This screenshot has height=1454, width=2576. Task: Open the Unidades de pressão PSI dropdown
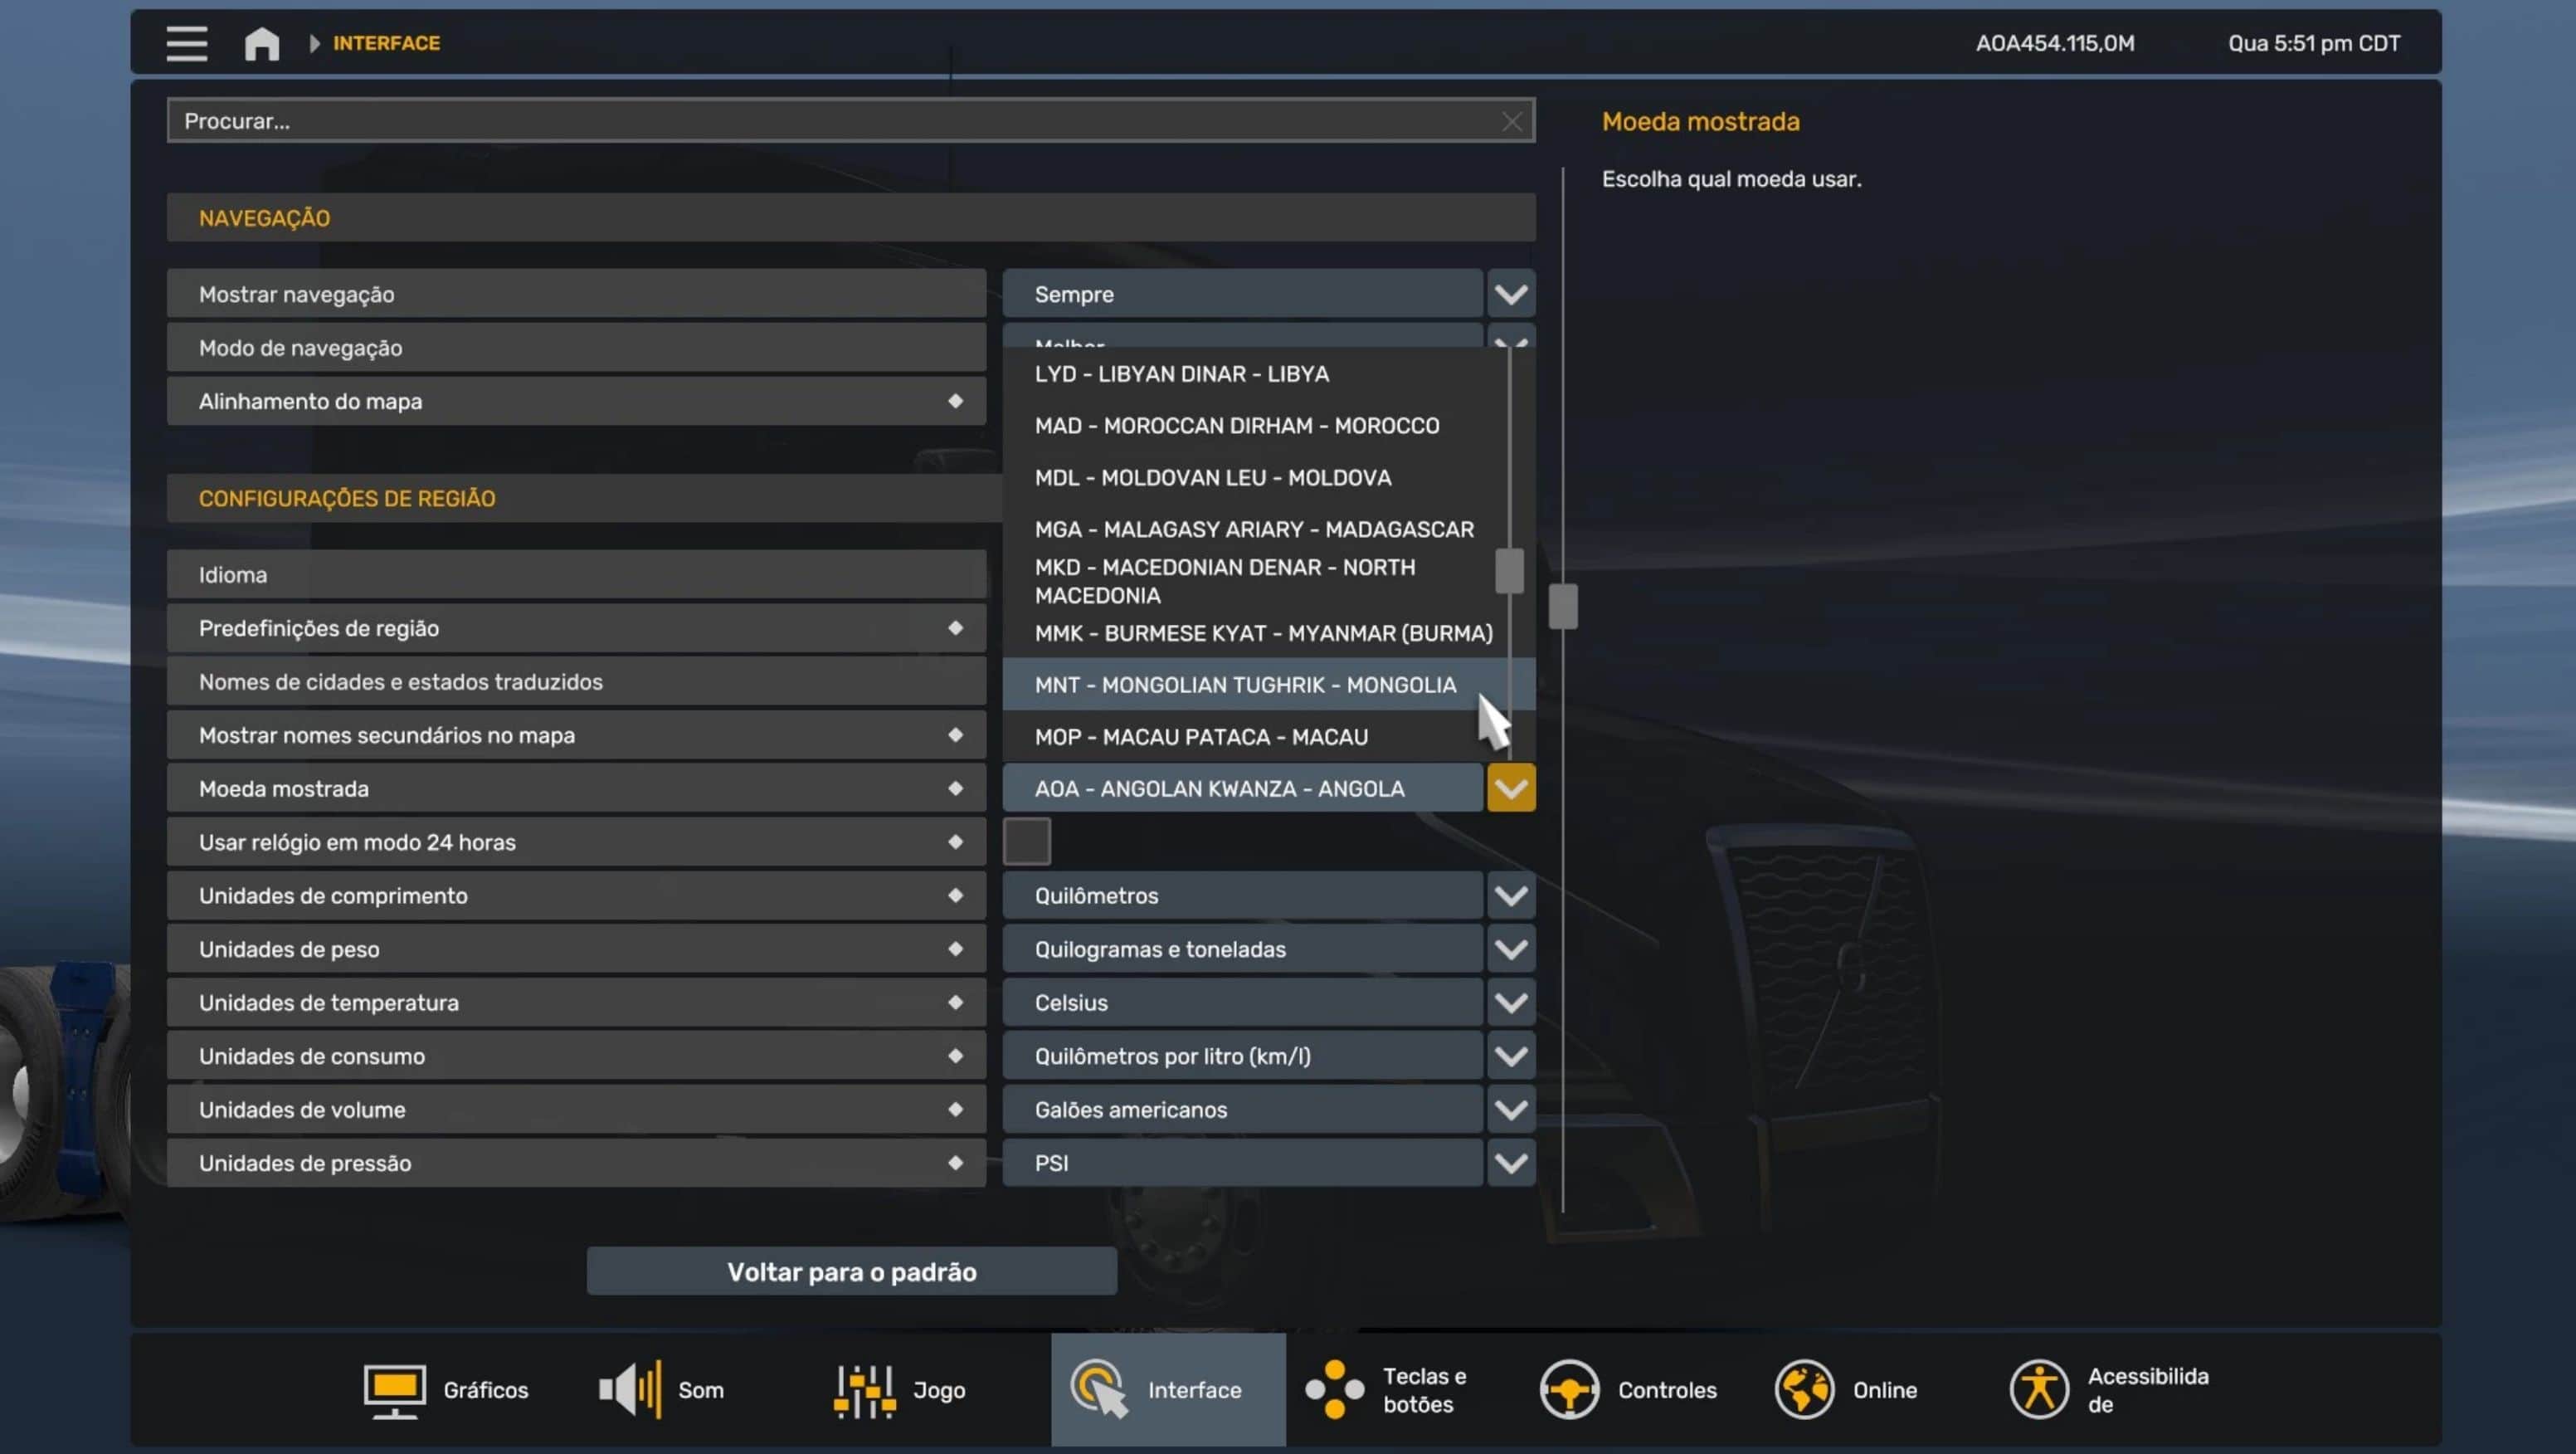1510,1163
